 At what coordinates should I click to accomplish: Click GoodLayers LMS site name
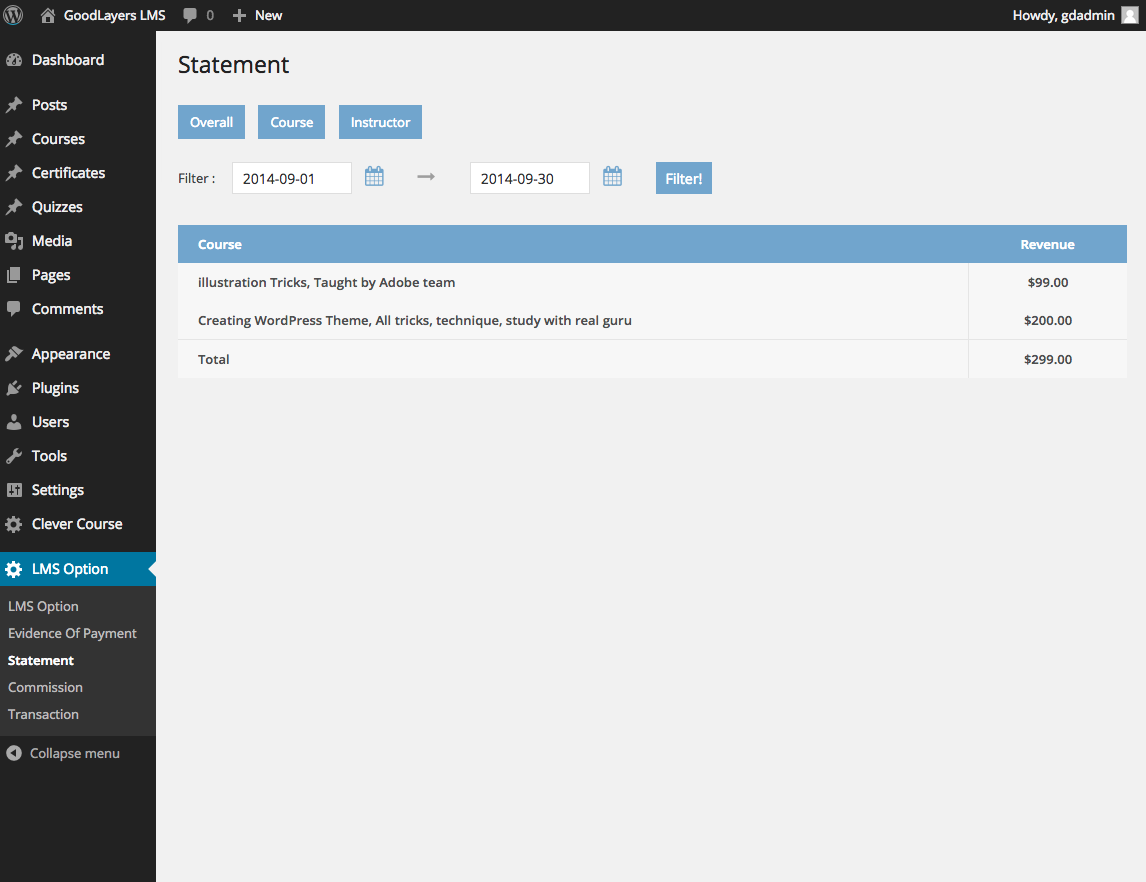point(115,15)
